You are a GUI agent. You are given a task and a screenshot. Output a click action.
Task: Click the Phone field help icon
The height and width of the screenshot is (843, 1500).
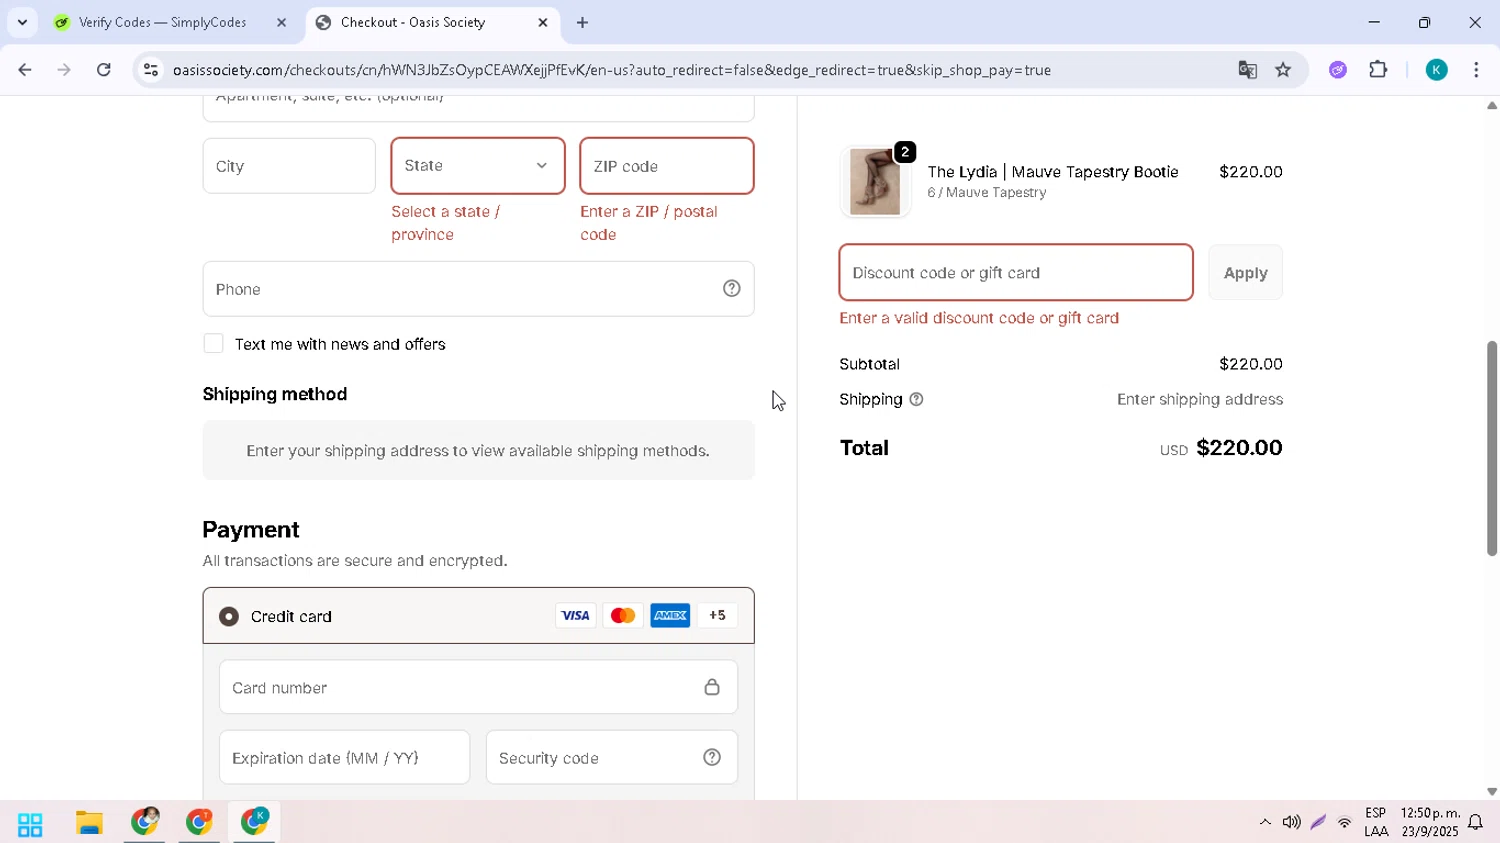(x=732, y=289)
